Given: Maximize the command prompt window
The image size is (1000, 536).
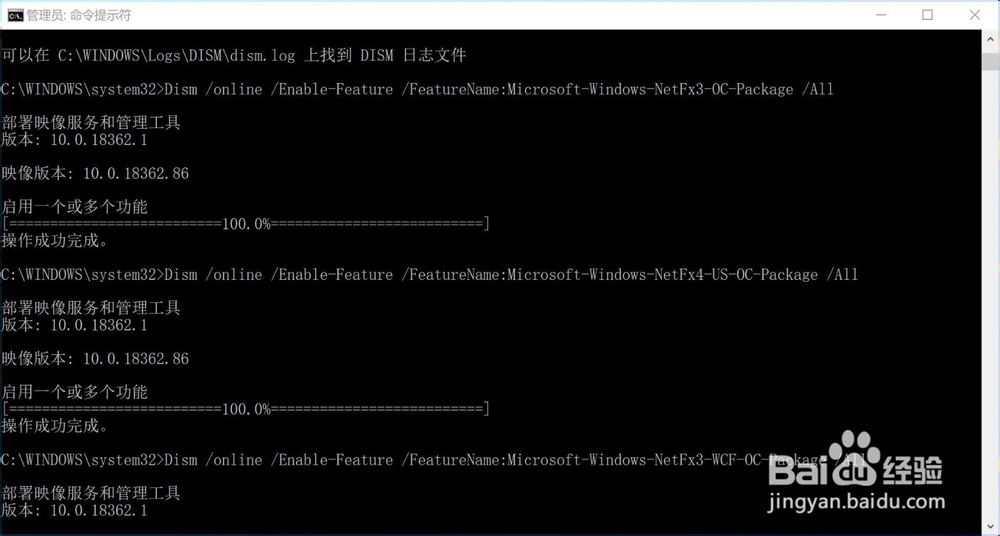Looking at the screenshot, I should pos(927,15).
